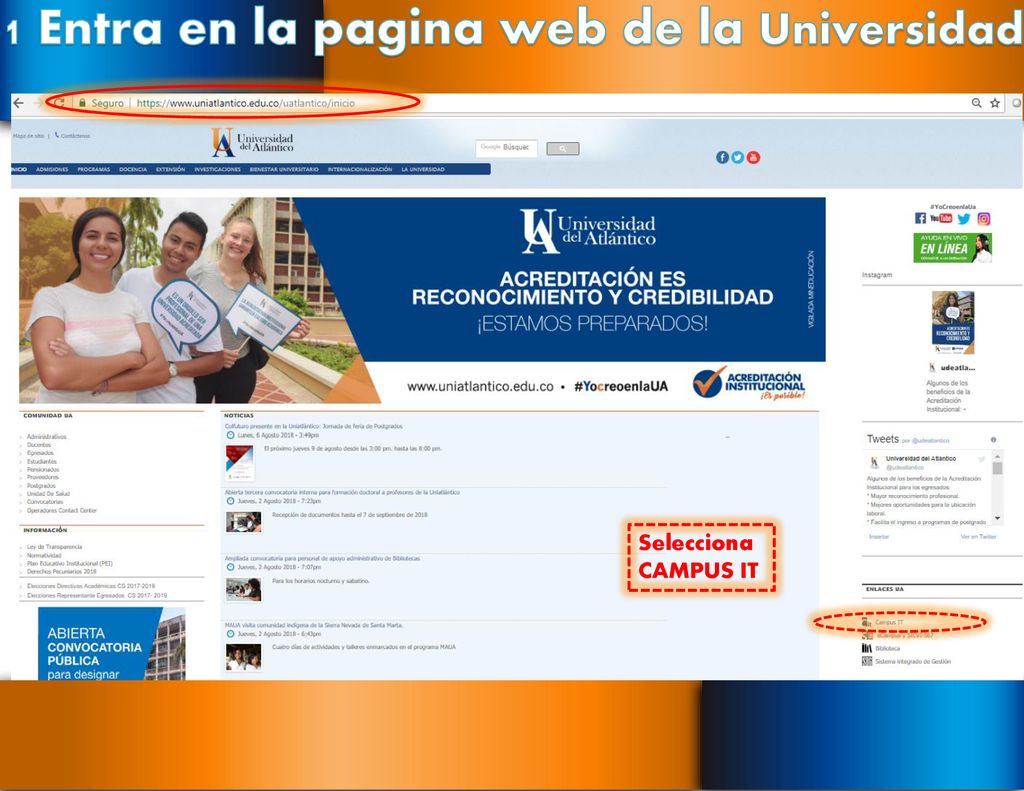Click the Tweets widget info icon
The height and width of the screenshot is (791, 1024).
(x=993, y=440)
